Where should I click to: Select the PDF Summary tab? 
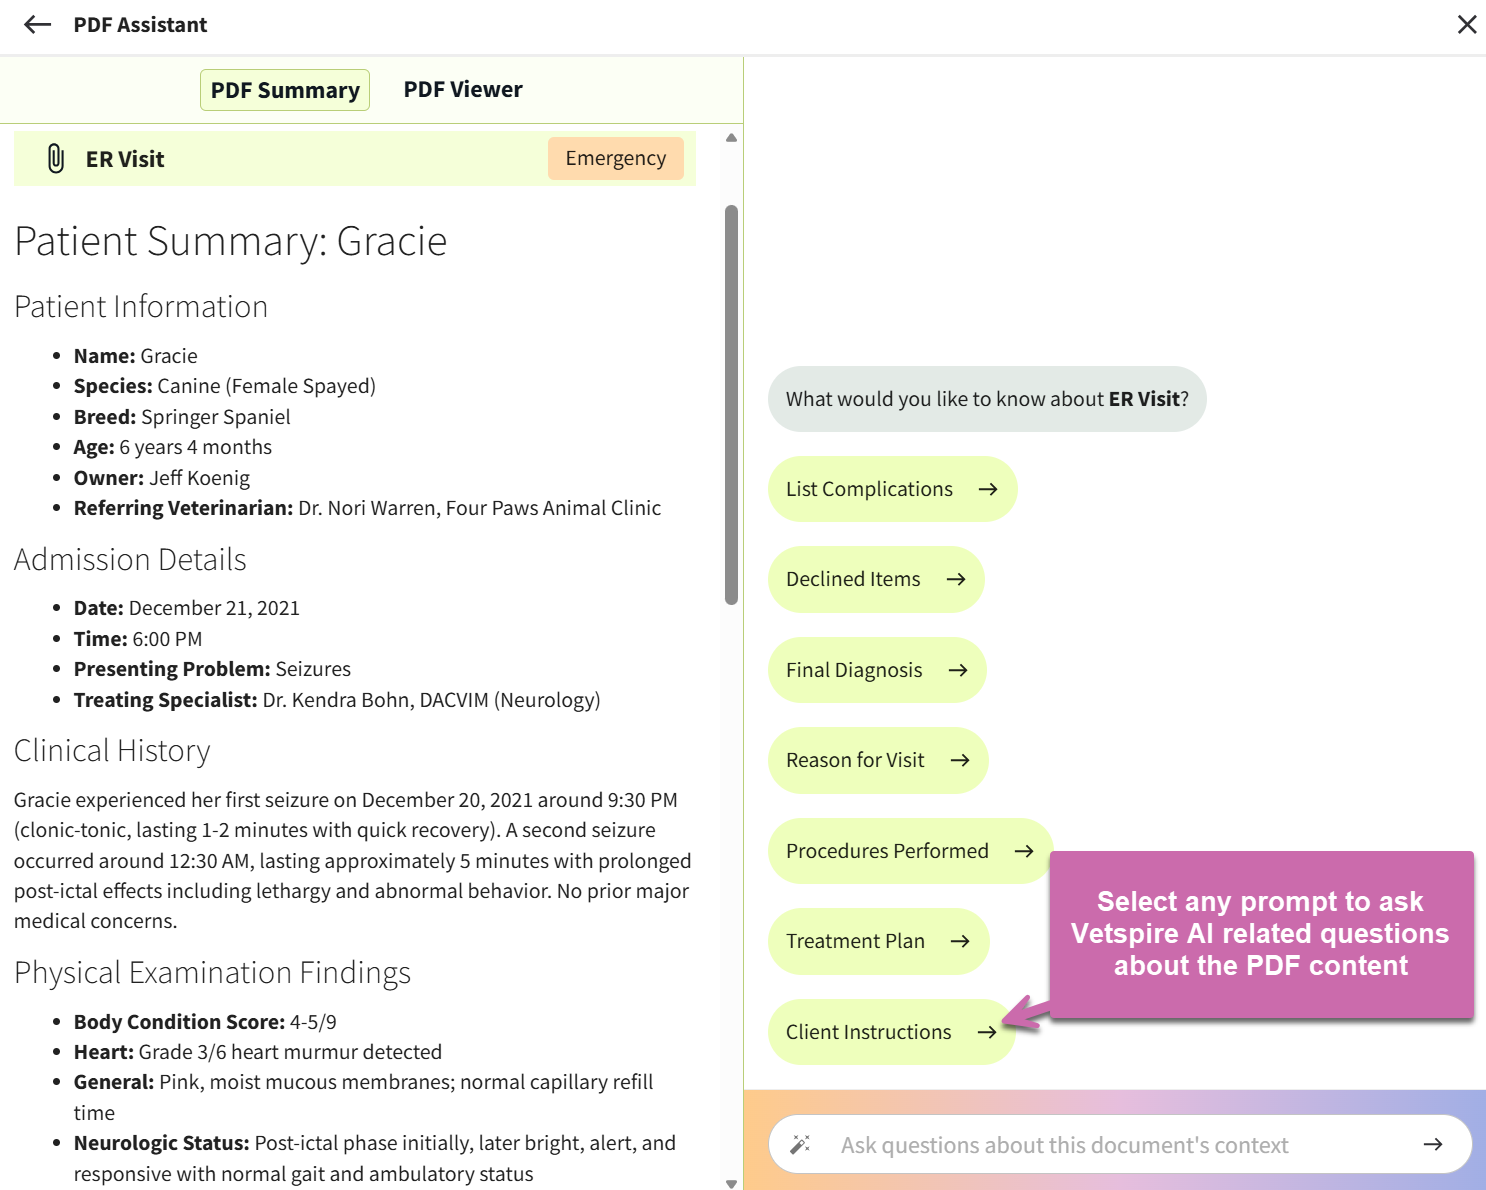pos(284,89)
